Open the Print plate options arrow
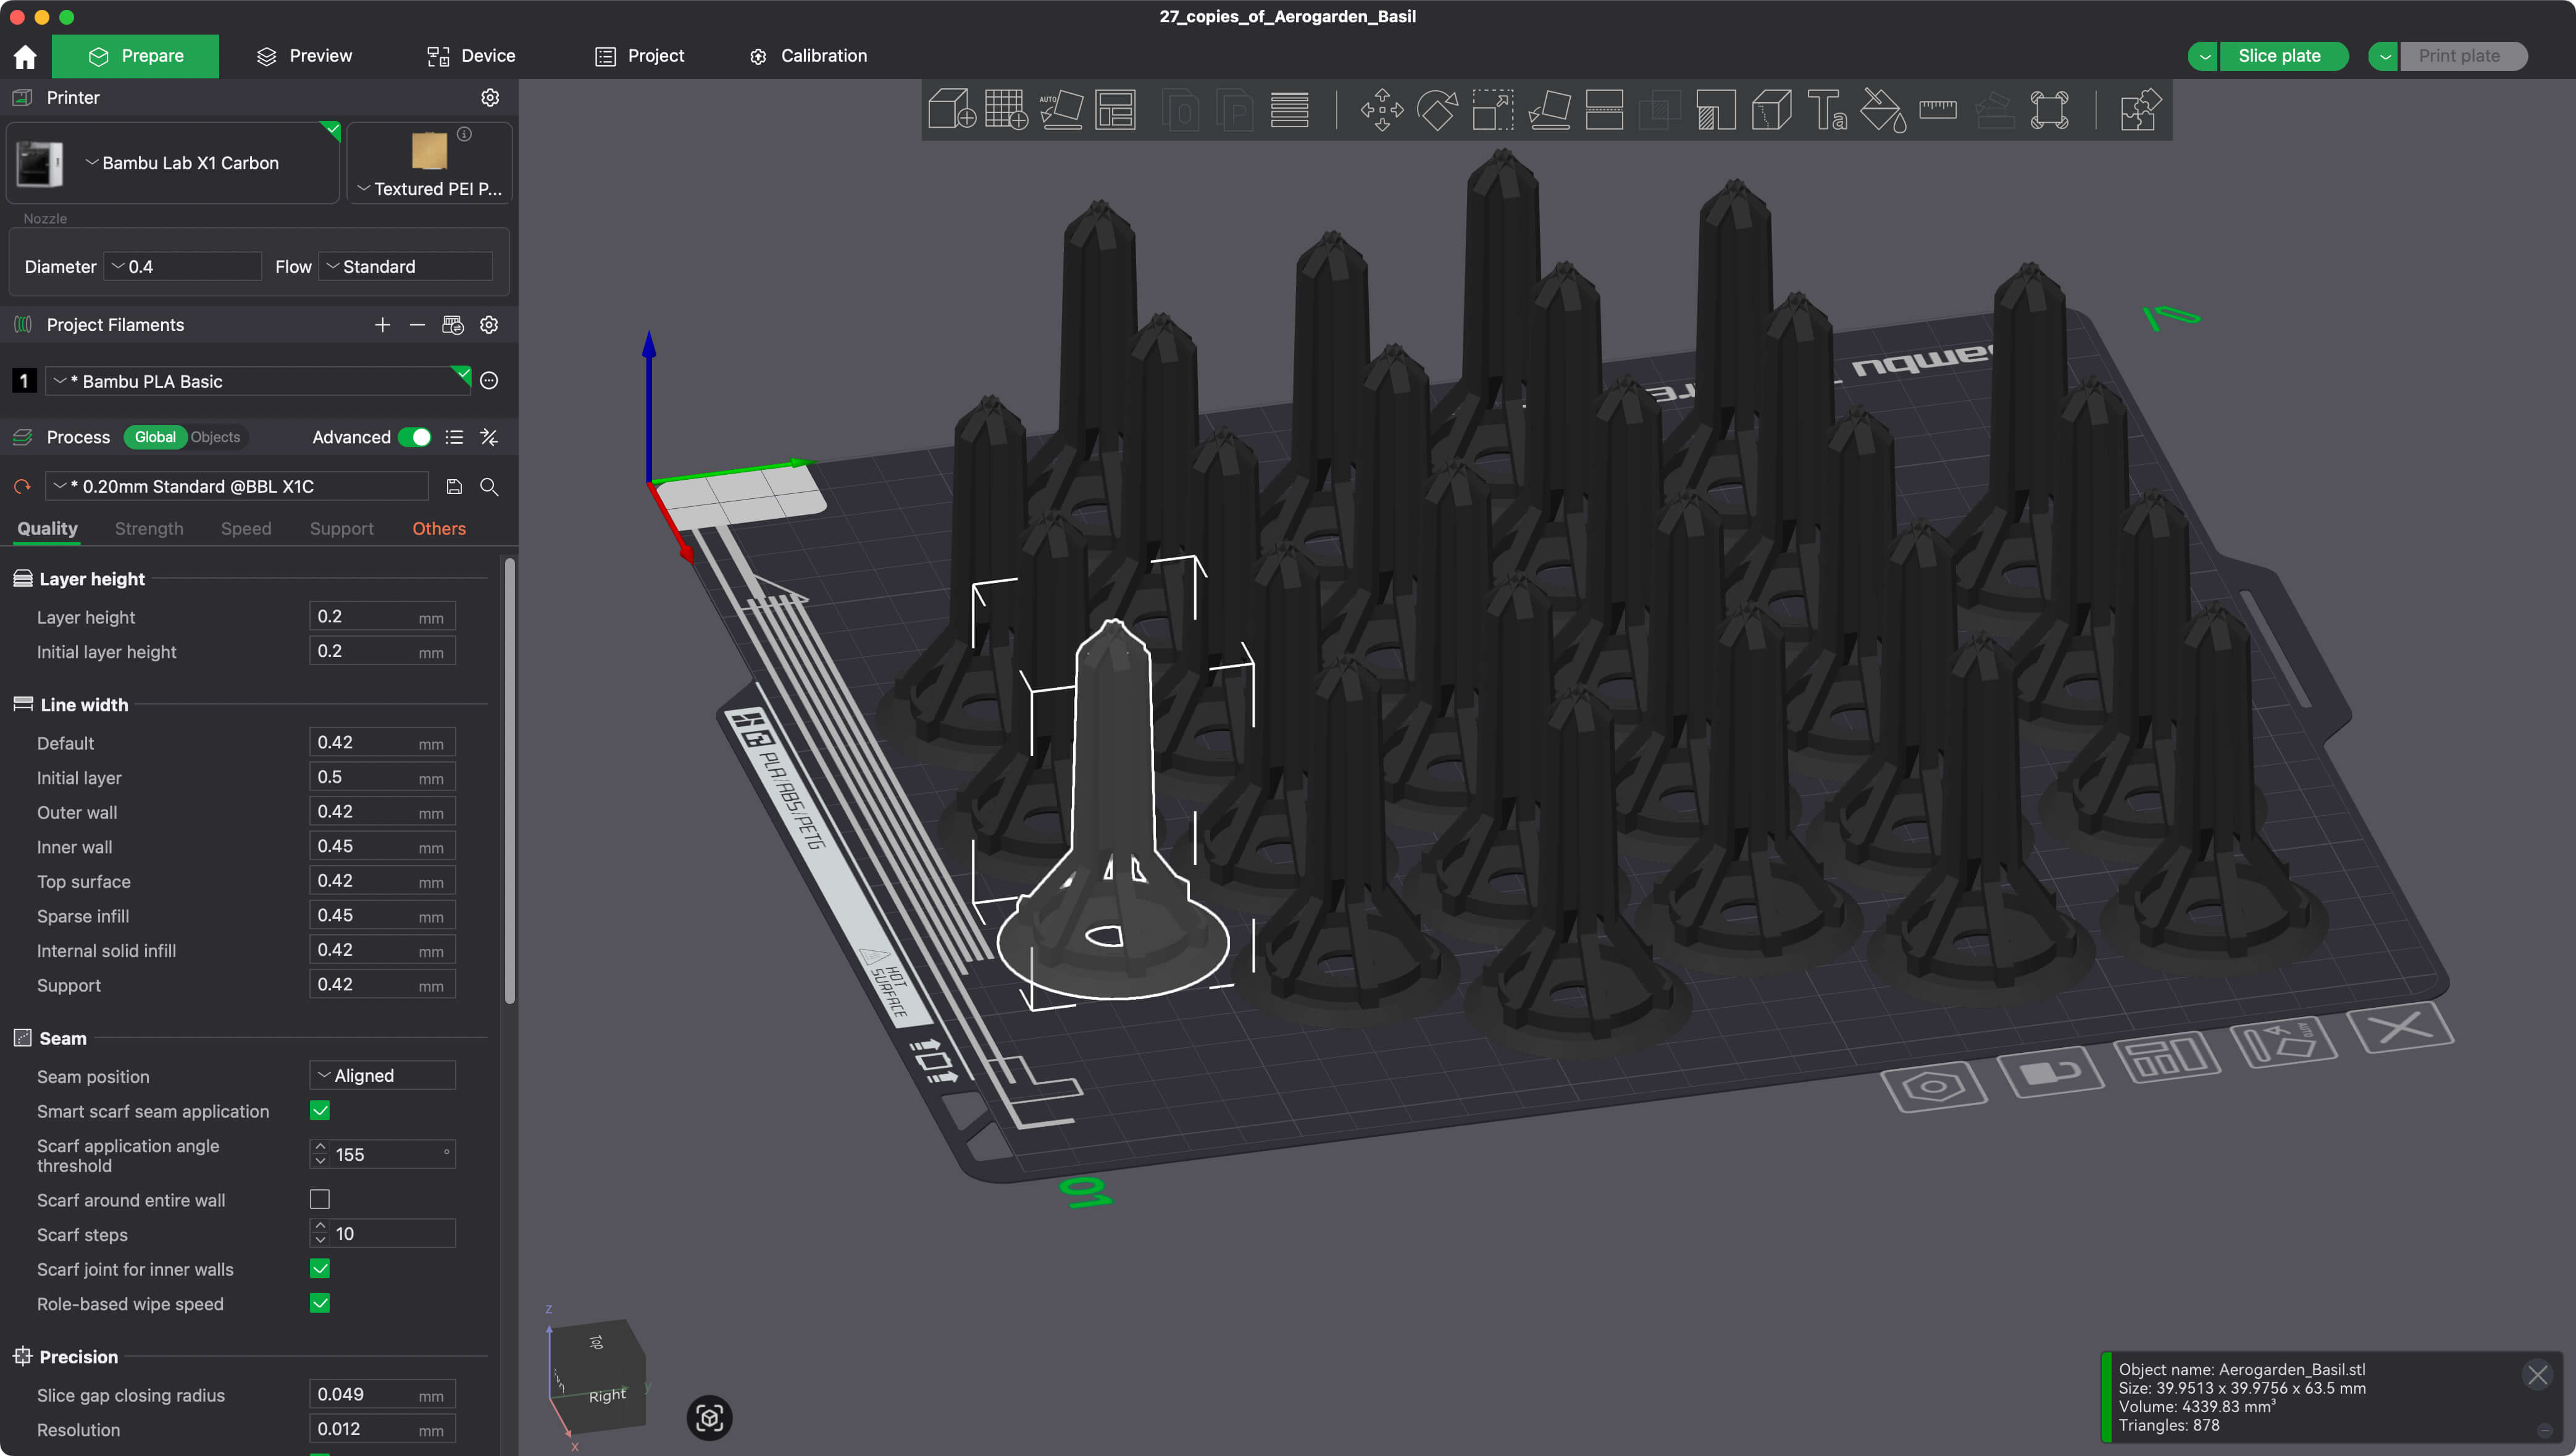The image size is (2576, 1456). tap(2384, 56)
